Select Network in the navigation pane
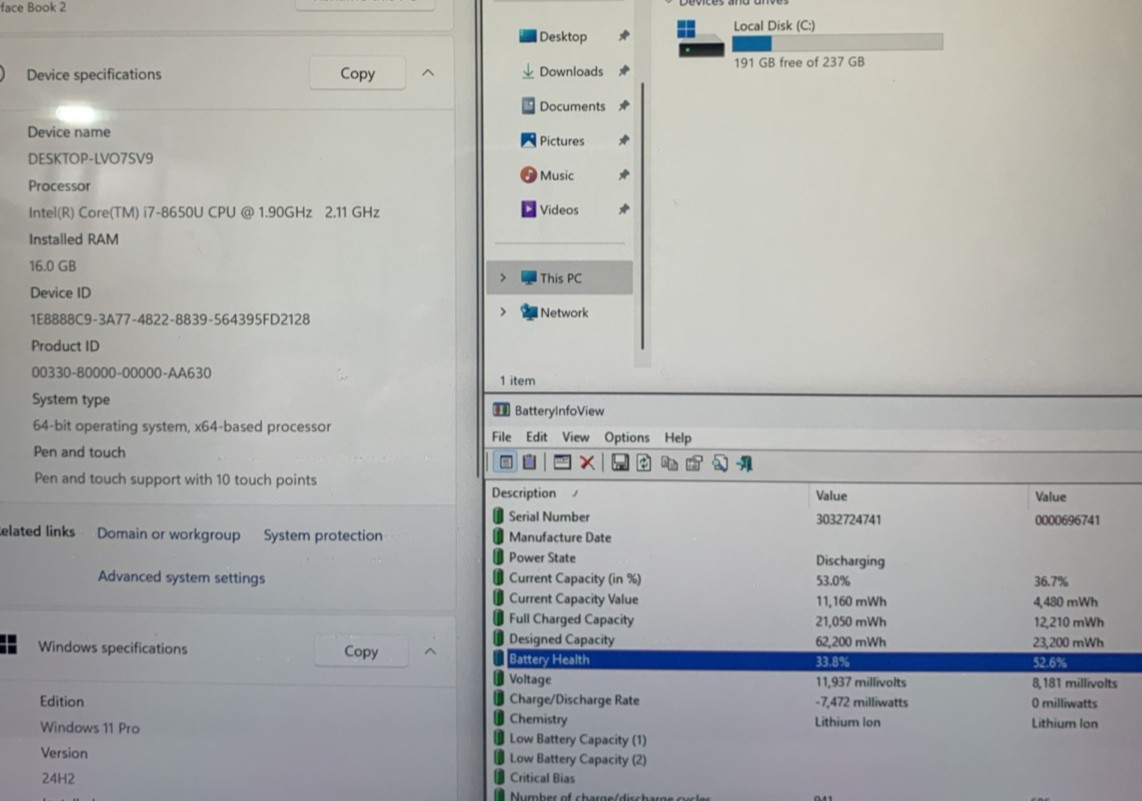The width and height of the screenshot is (1142, 801). (559, 312)
